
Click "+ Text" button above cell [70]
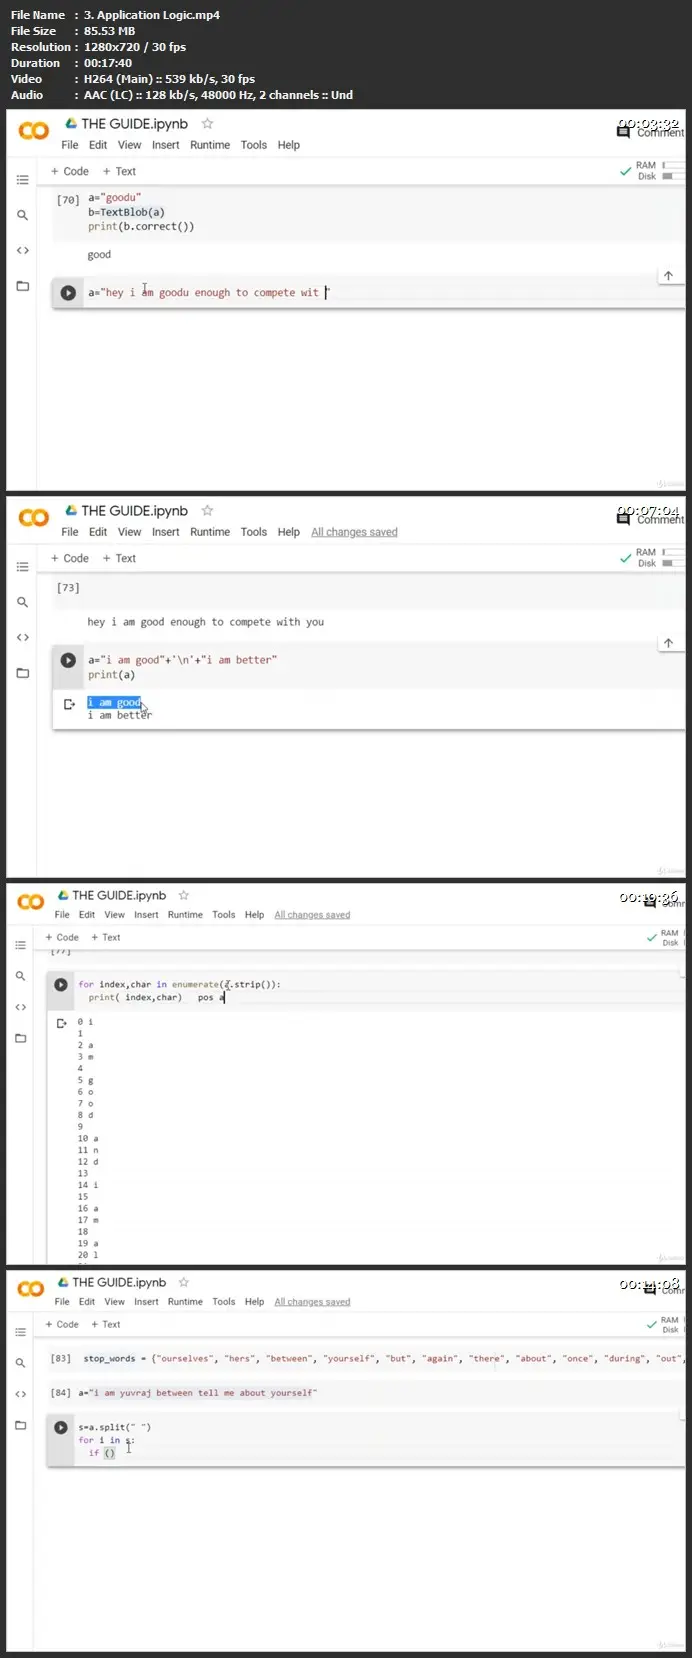coord(119,171)
